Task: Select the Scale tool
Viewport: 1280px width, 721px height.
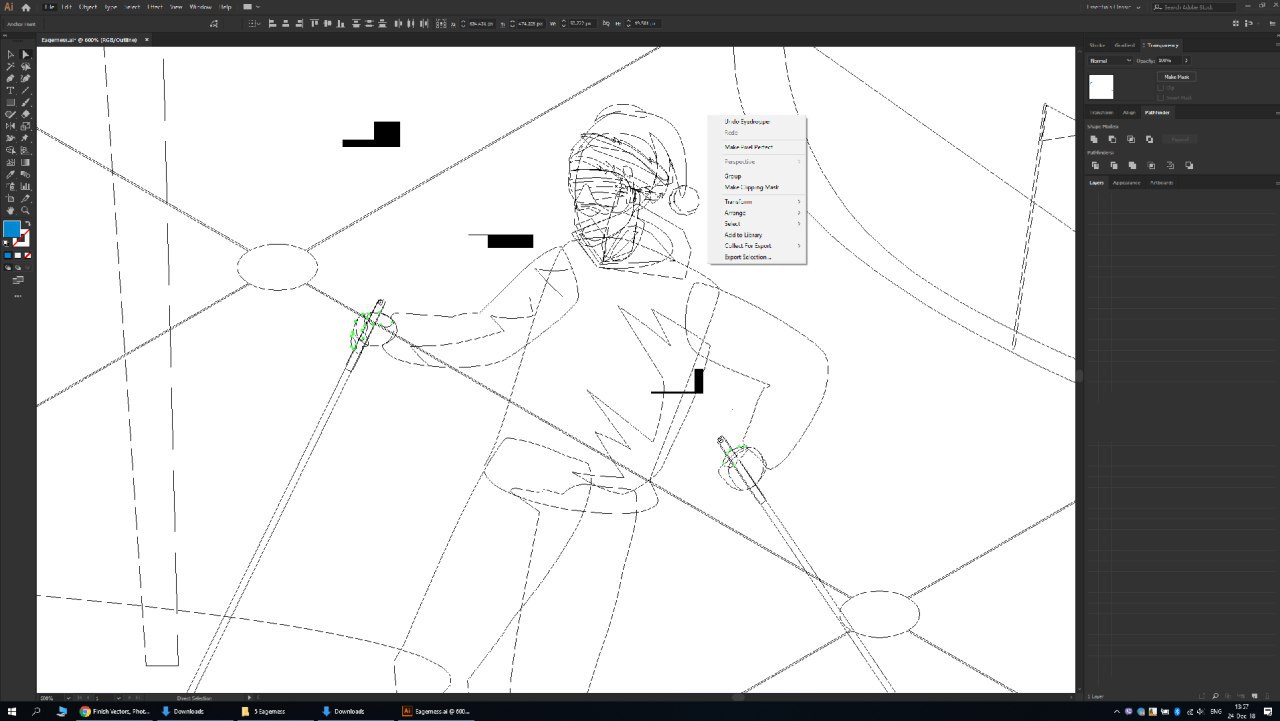Action: 25,126
